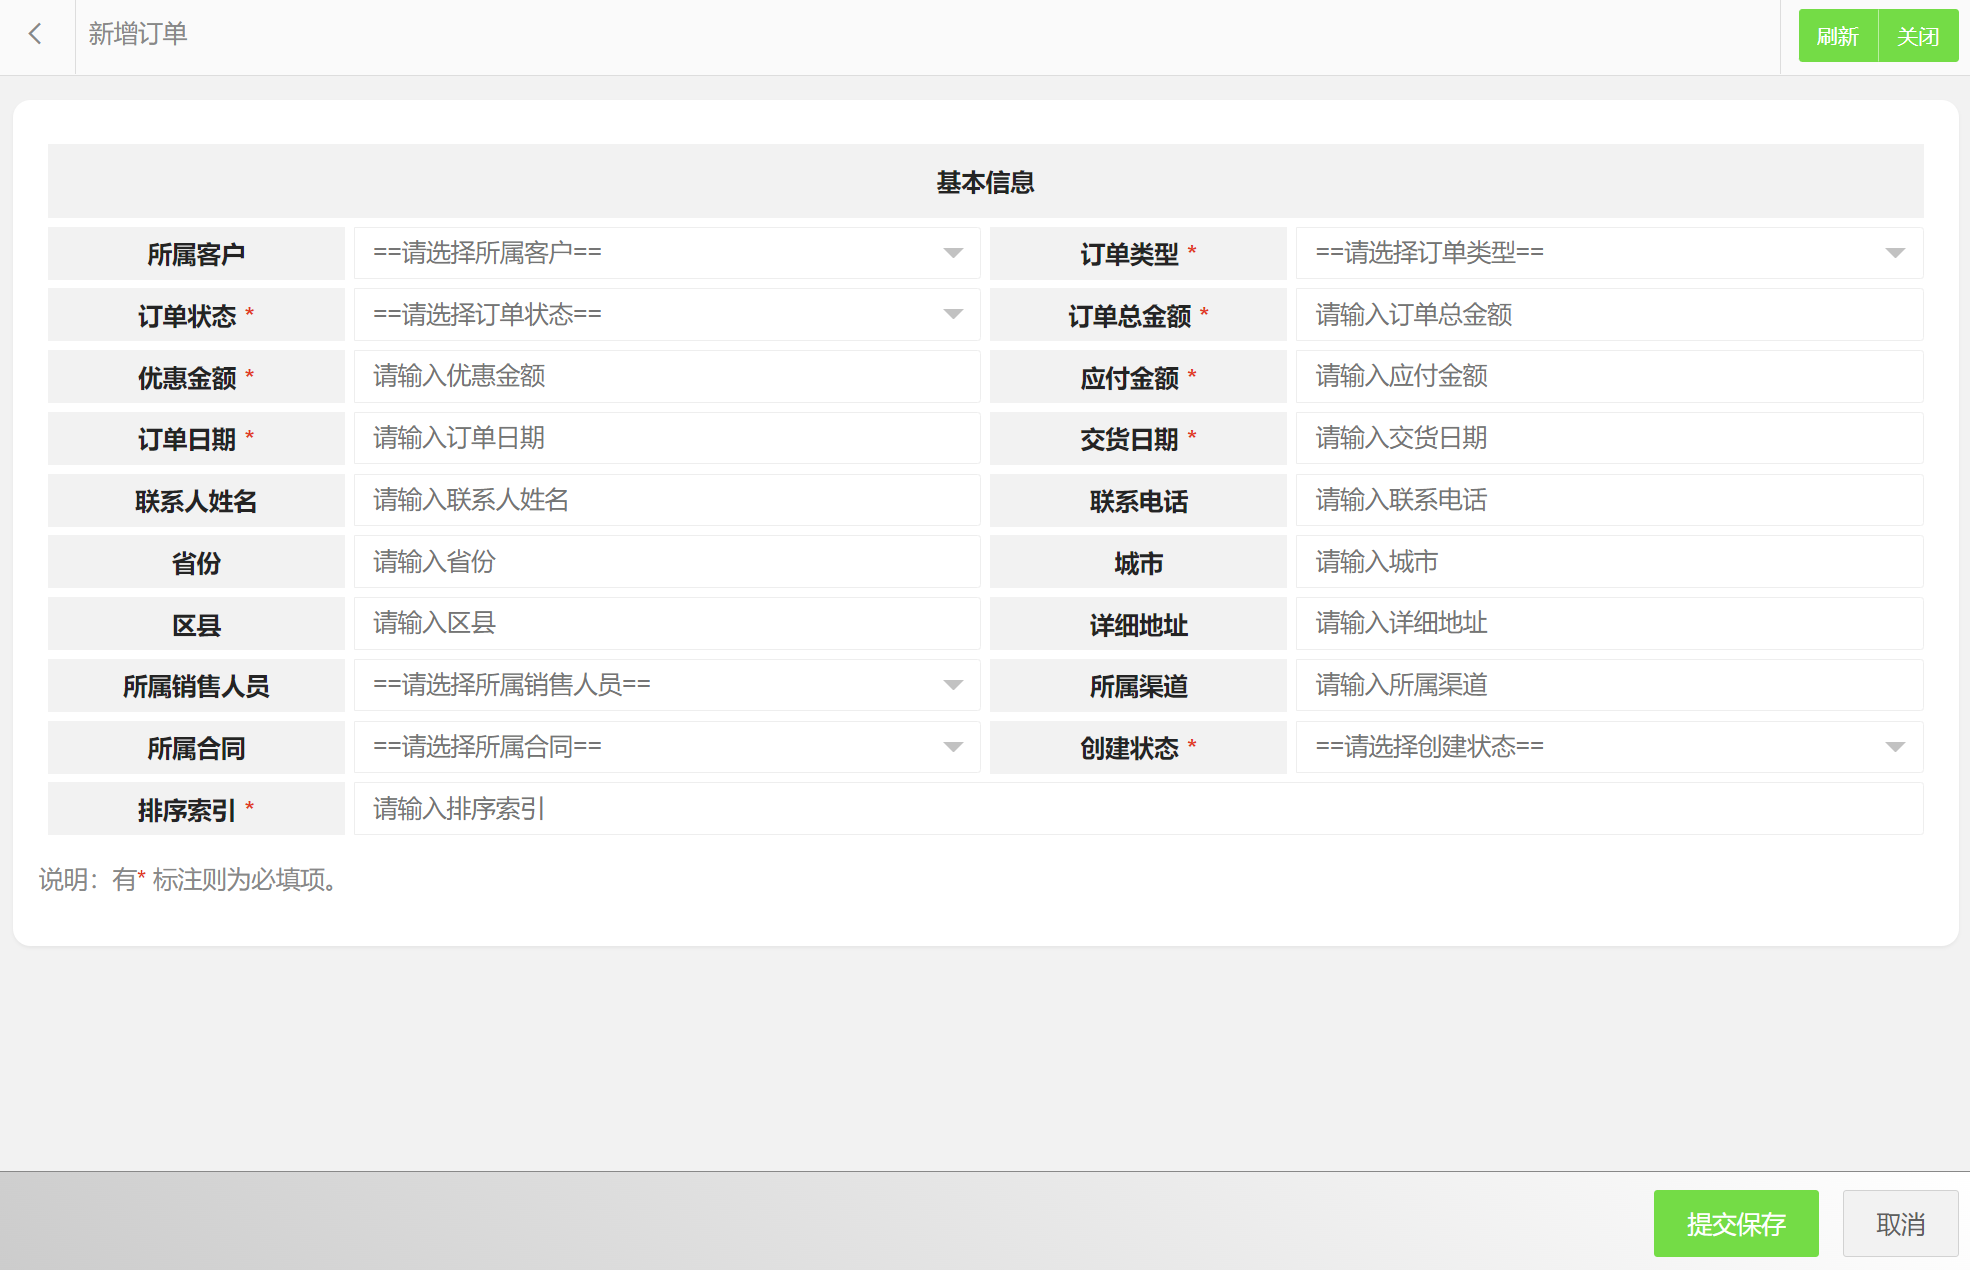Expand the 创建状态 creation status dropdown

click(1608, 747)
